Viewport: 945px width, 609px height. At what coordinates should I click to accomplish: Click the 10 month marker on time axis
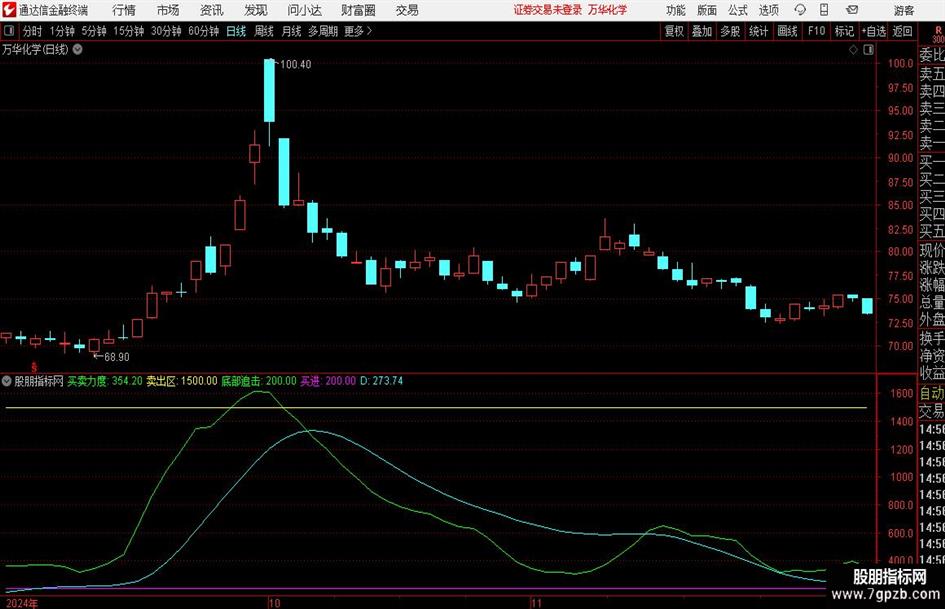pos(274,603)
